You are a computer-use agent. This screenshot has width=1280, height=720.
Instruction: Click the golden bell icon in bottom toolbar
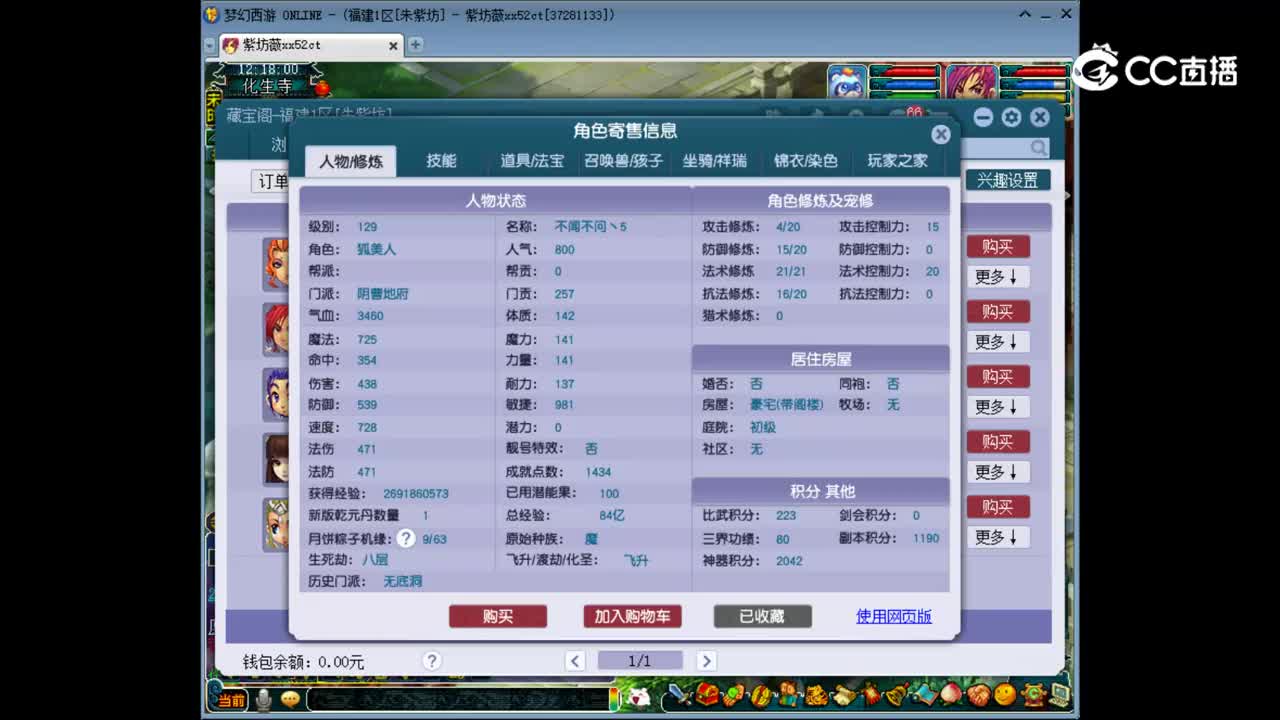897,694
